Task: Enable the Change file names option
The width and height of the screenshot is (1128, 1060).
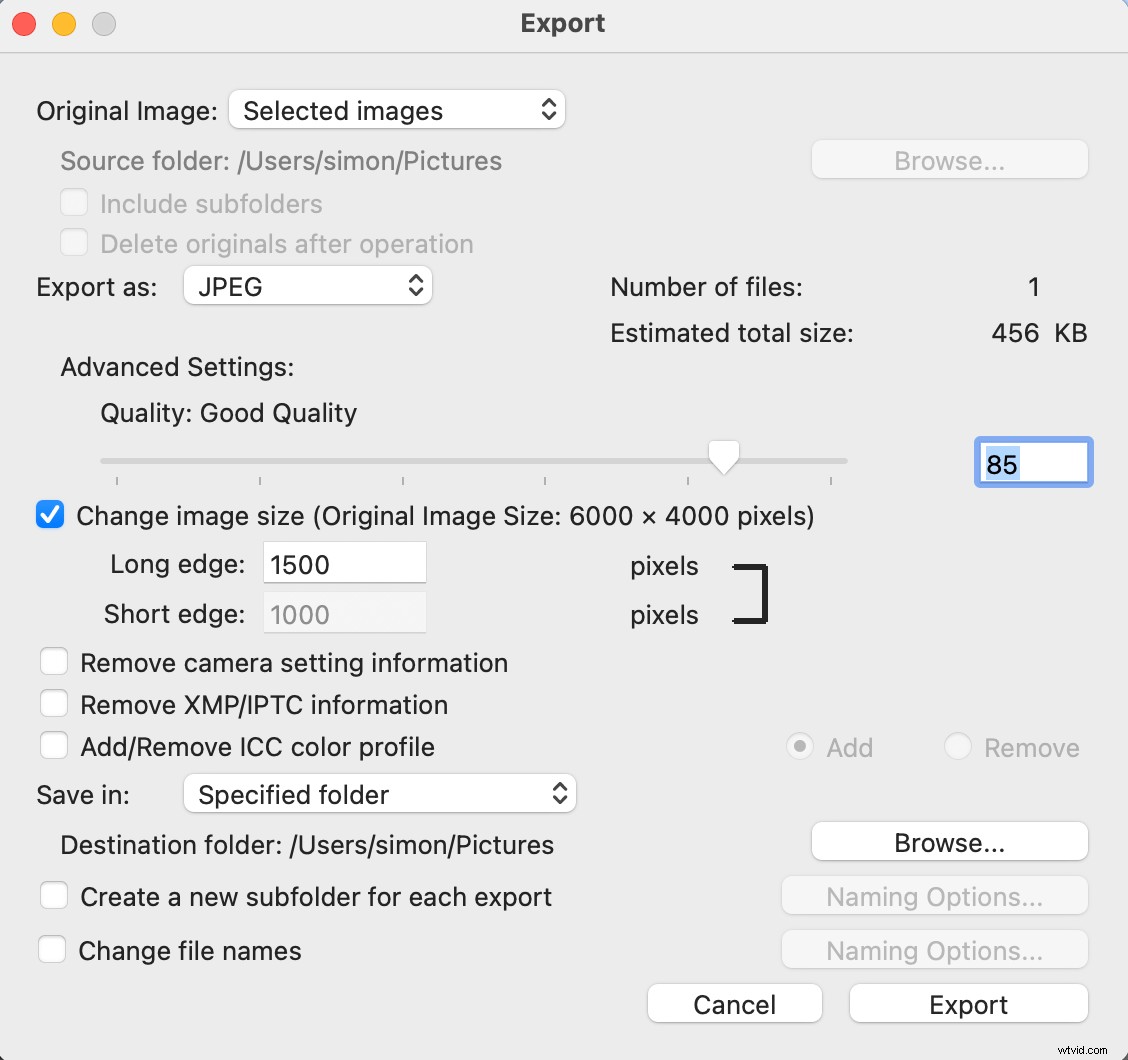Action: pyautogui.click(x=53, y=950)
